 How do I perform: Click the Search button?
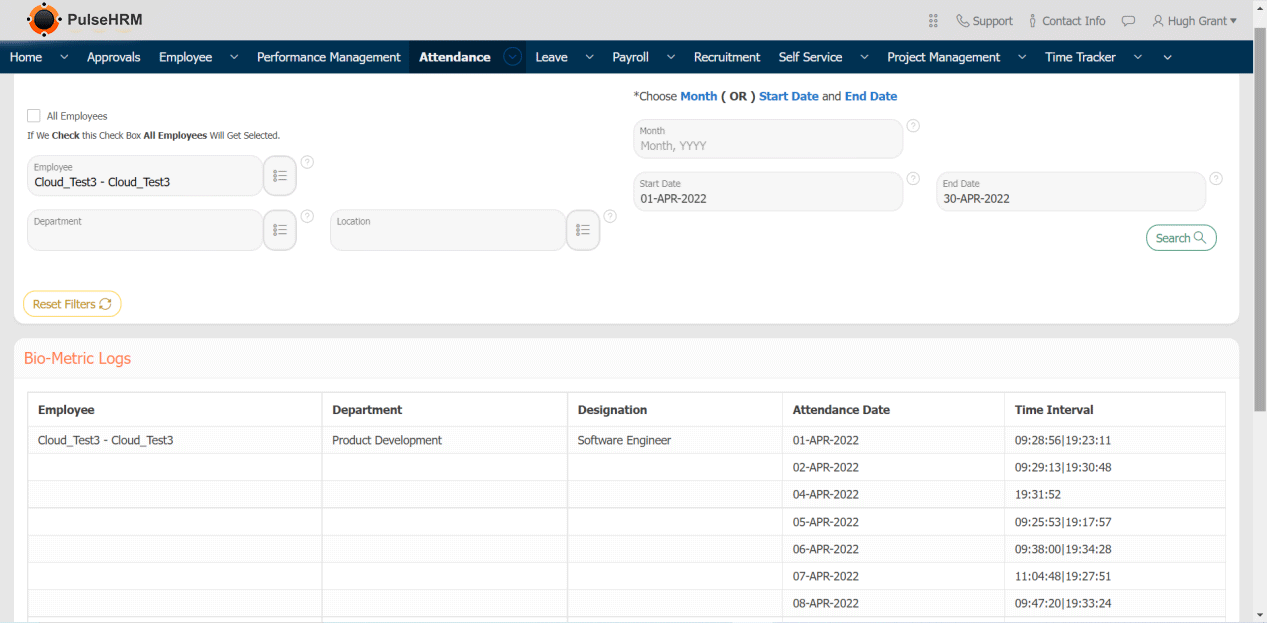tap(1181, 238)
